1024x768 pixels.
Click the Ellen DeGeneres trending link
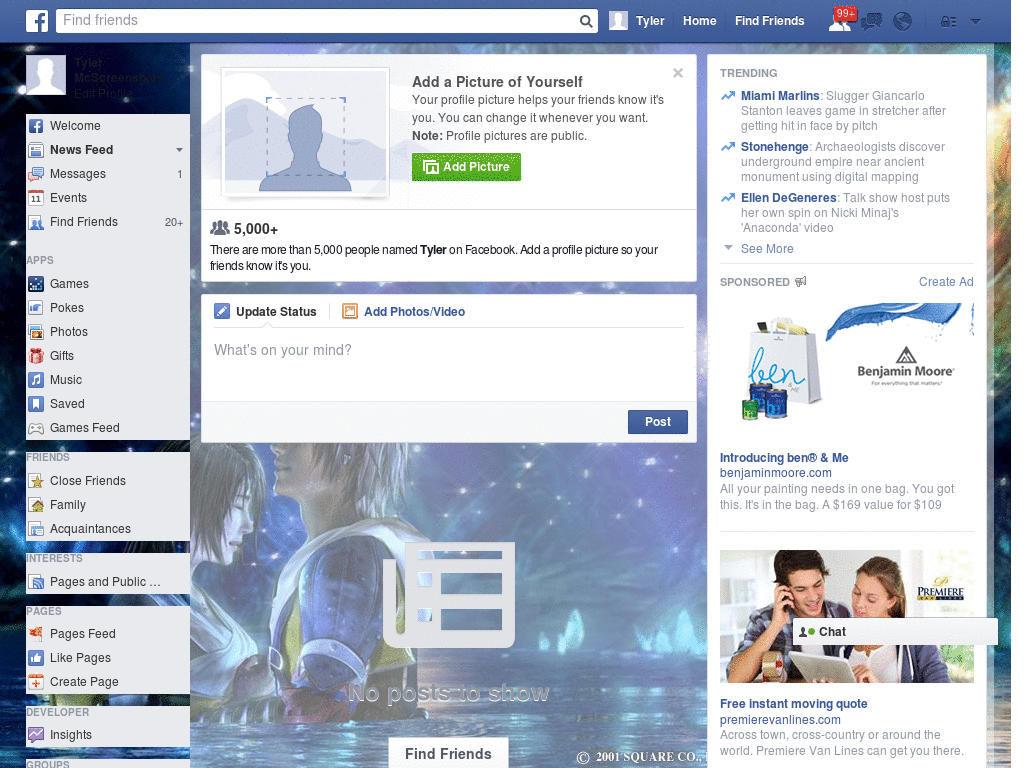pos(788,198)
